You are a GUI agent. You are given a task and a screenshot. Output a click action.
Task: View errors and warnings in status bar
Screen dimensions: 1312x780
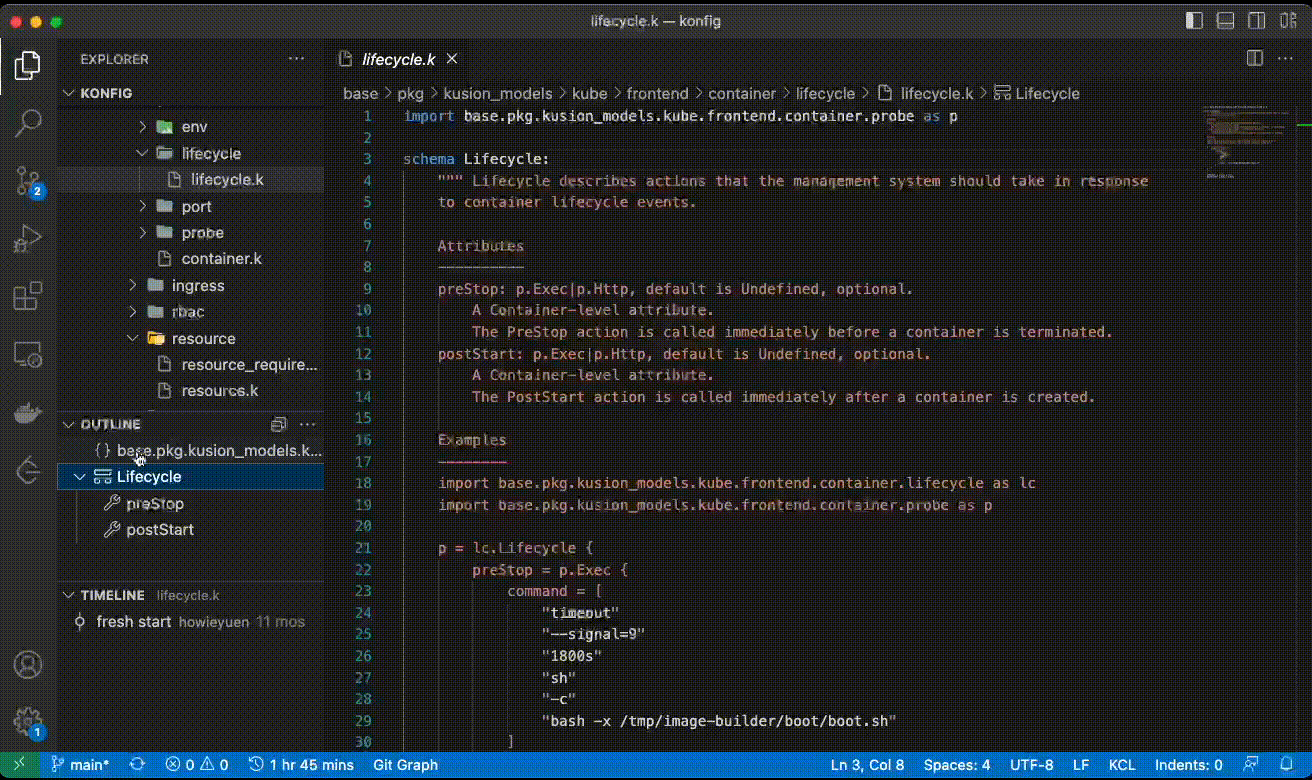coord(196,764)
